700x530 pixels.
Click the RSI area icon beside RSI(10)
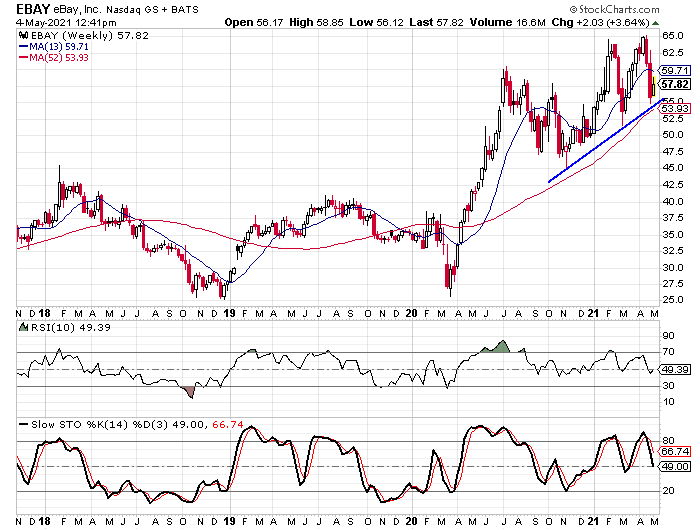coord(24,327)
